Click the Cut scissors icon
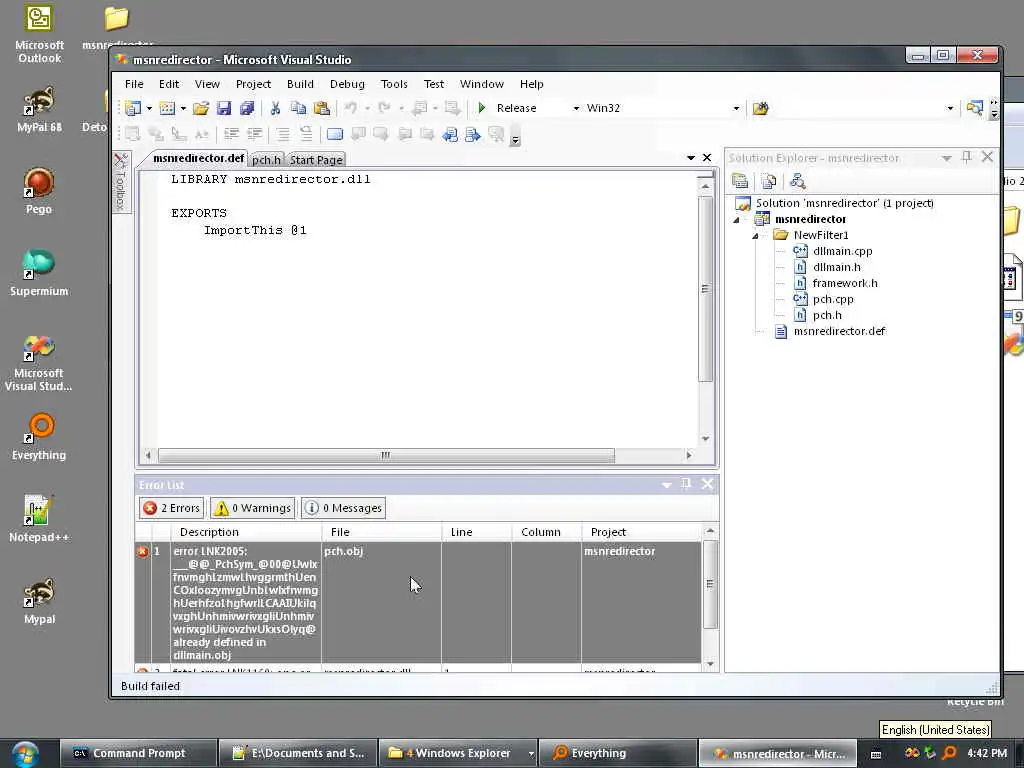 [275, 108]
